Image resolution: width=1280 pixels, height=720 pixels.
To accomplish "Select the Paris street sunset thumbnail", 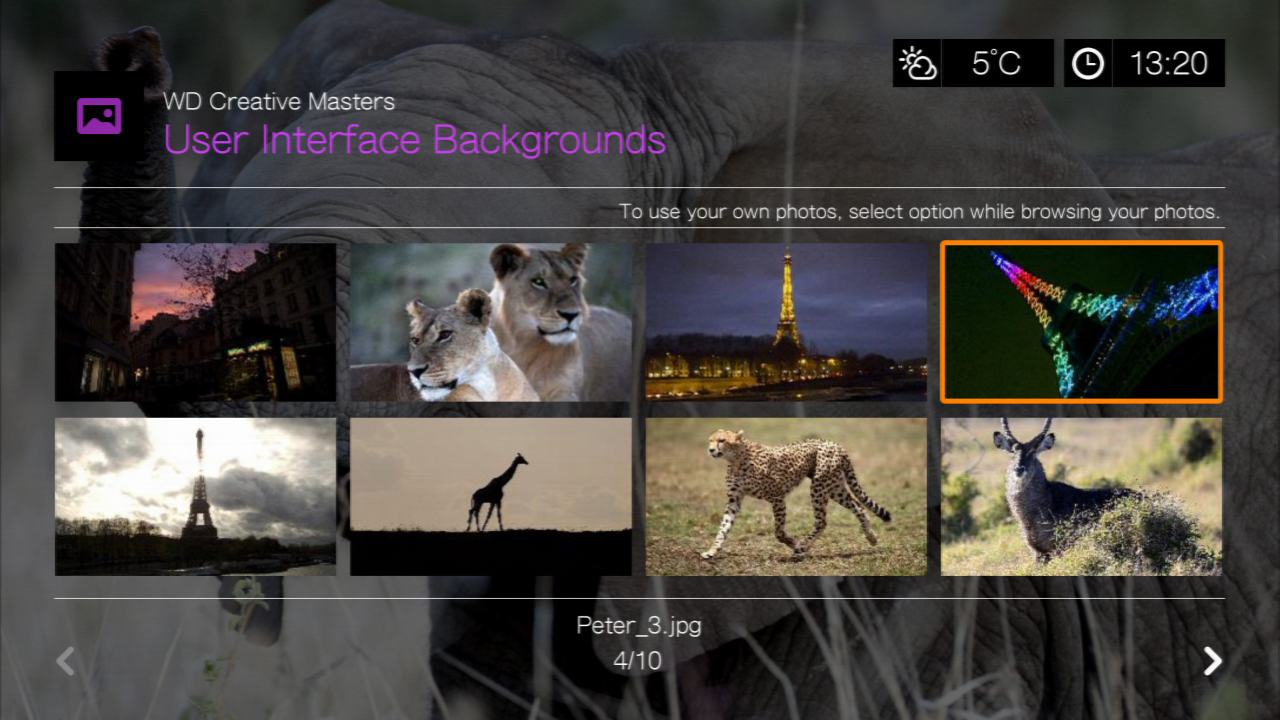I will (x=195, y=322).
